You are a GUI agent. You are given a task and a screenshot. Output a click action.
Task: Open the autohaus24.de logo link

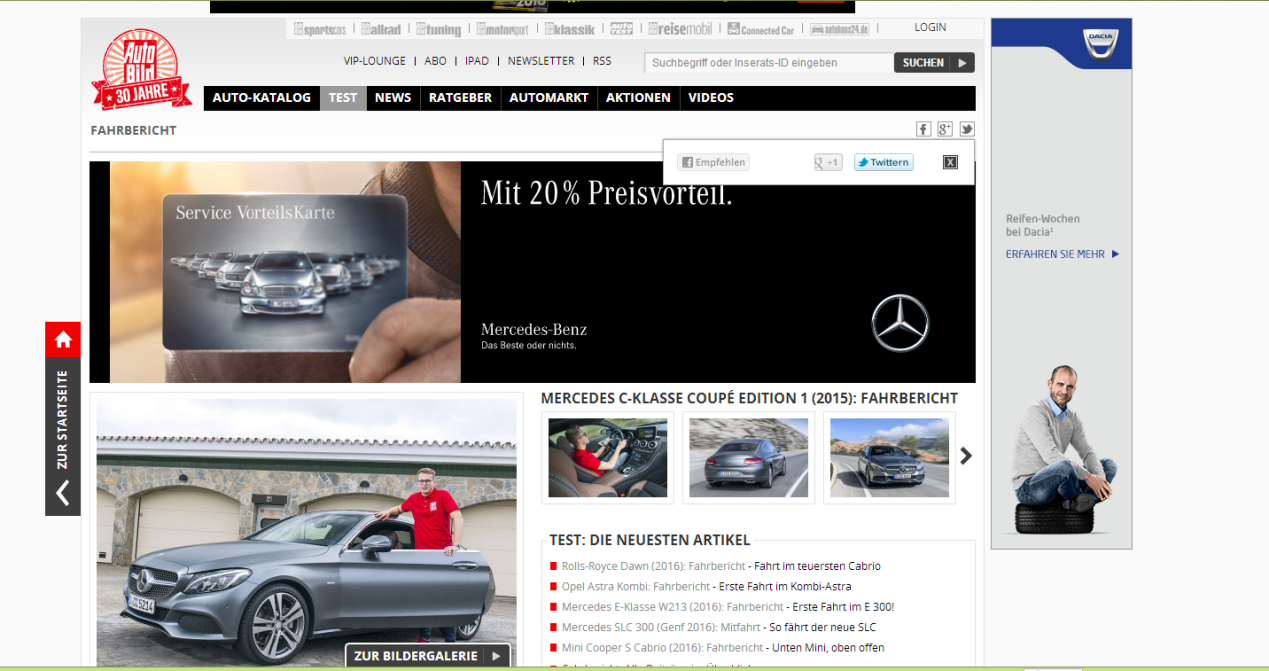click(x=840, y=29)
